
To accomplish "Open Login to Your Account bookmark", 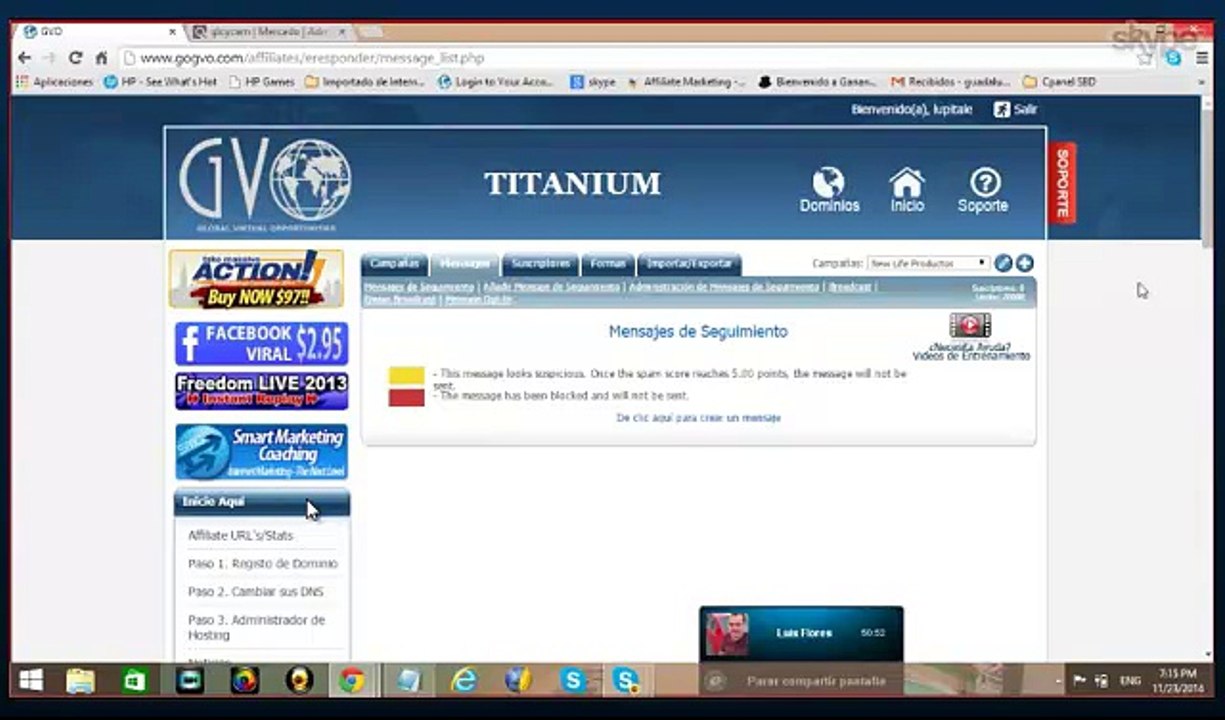I will [496, 82].
